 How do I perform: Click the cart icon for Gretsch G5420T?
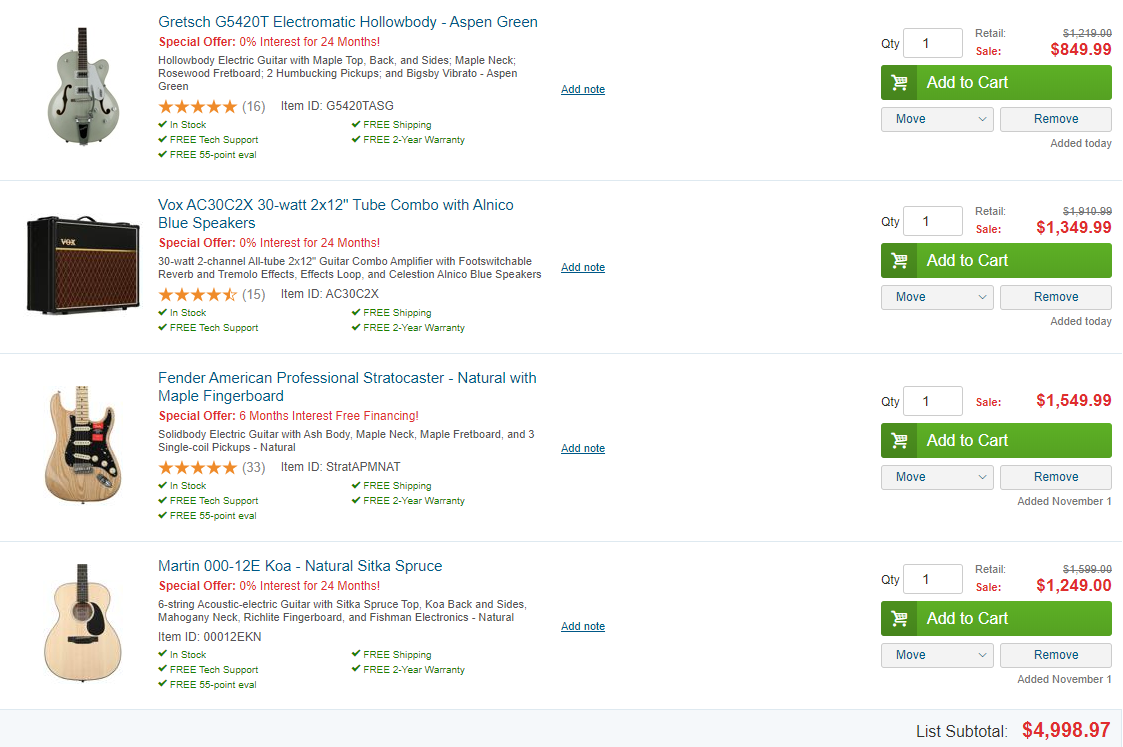coord(900,82)
